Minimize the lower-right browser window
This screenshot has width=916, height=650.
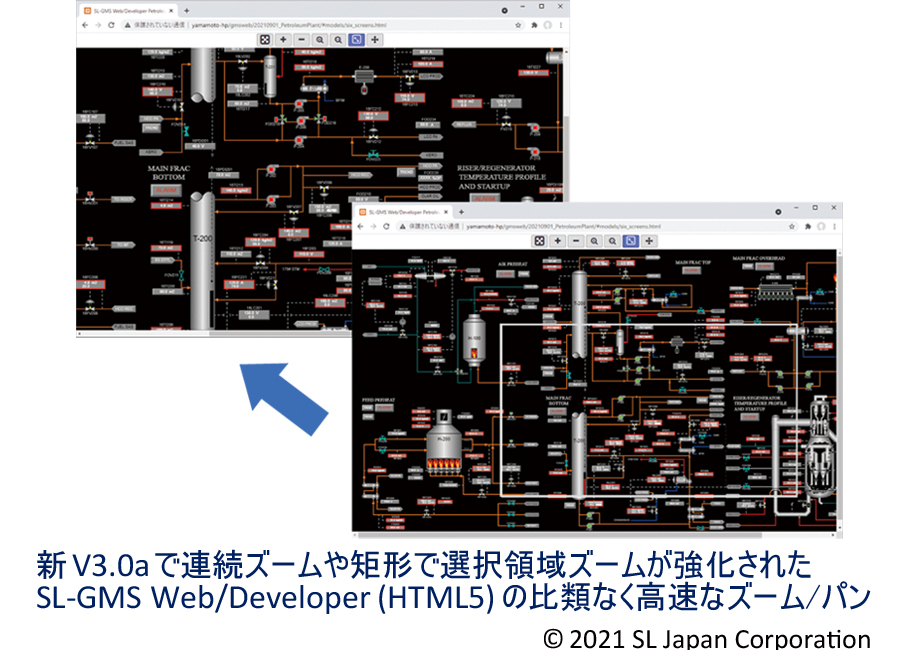(796, 207)
